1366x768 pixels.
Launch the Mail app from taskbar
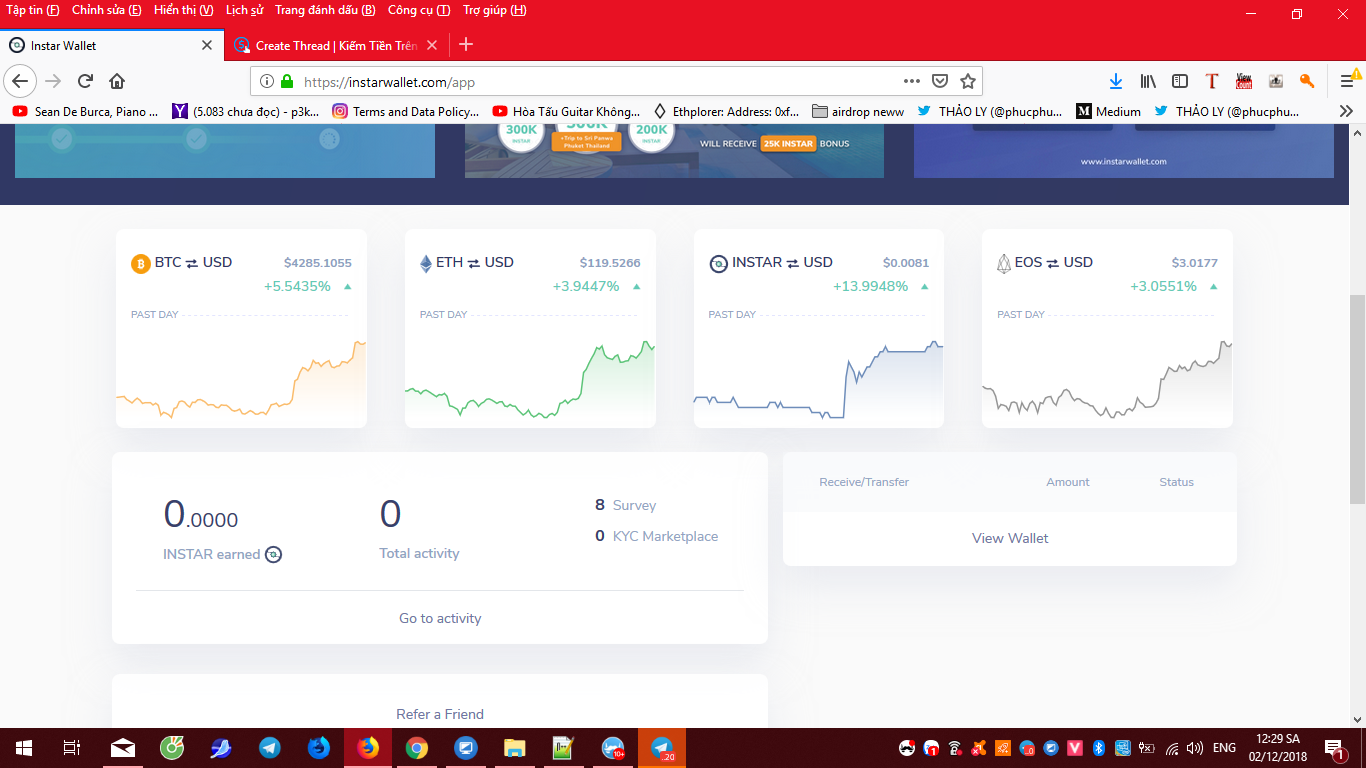(x=123, y=748)
